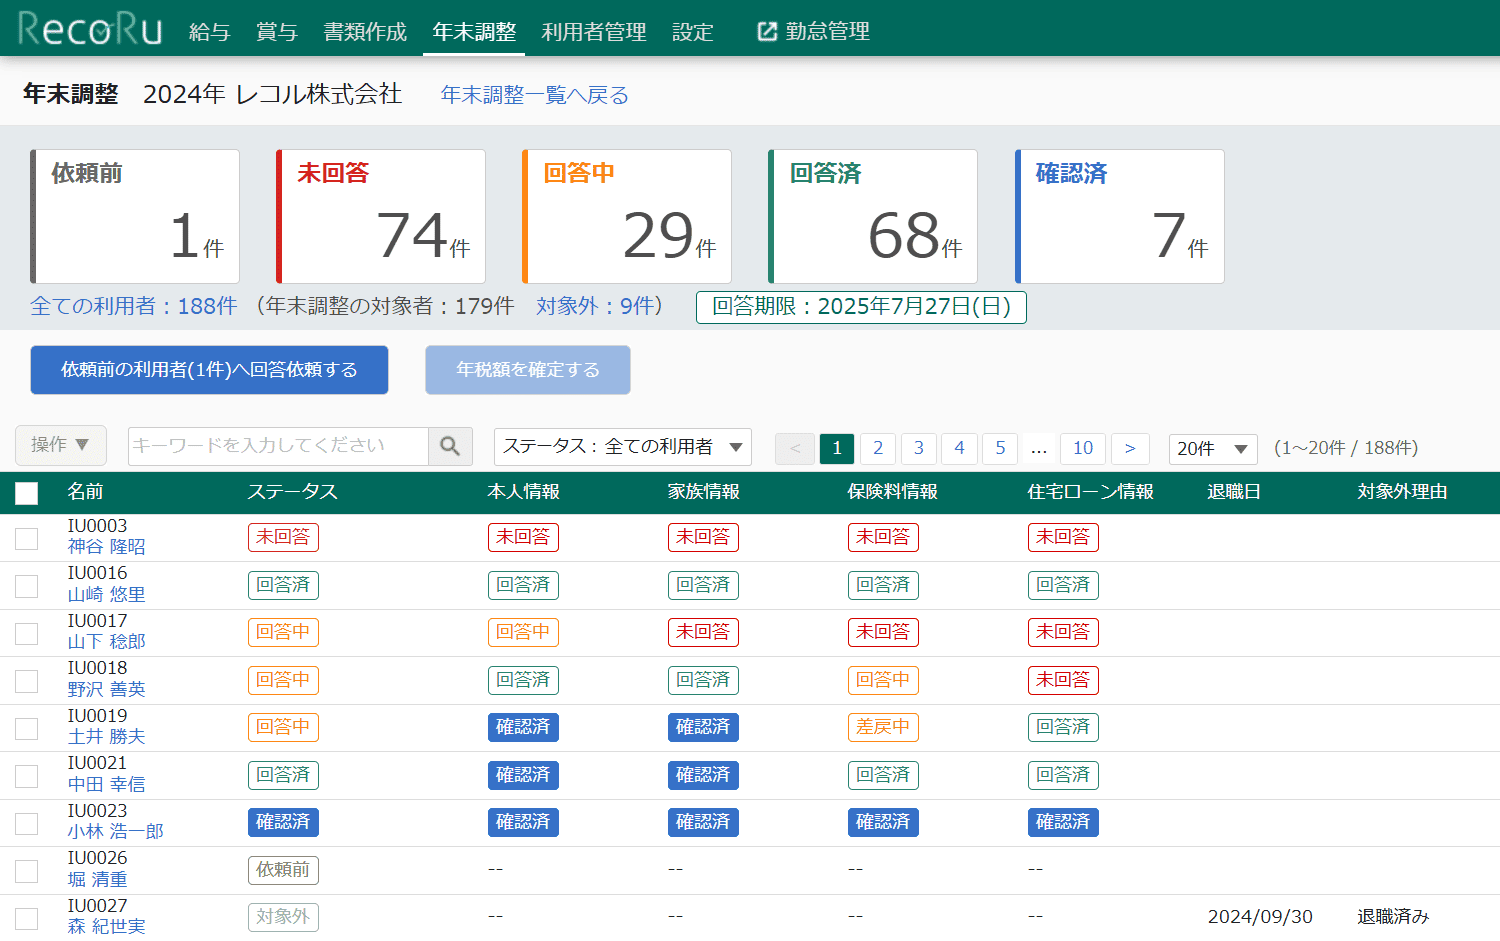
Task: Click the 未回答 74件 summary card
Action: (x=381, y=216)
